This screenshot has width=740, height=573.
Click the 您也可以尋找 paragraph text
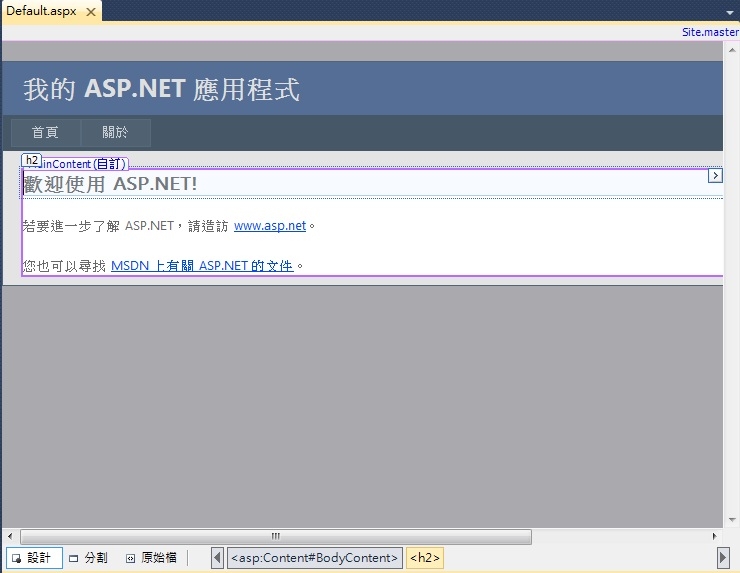[x=64, y=266]
